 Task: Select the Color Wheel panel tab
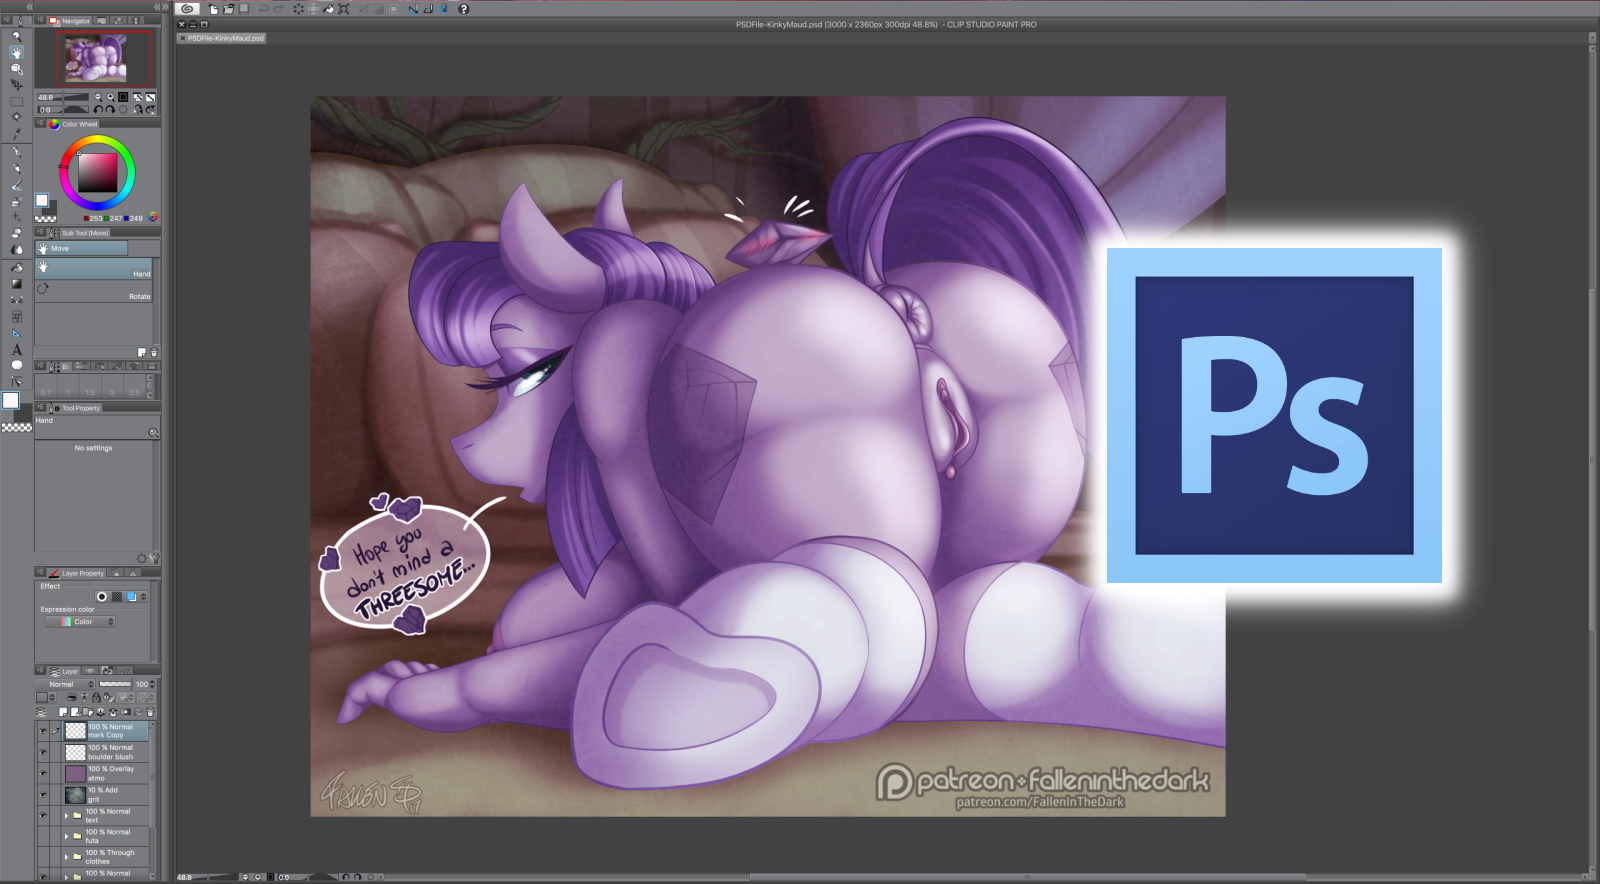click(75, 124)
